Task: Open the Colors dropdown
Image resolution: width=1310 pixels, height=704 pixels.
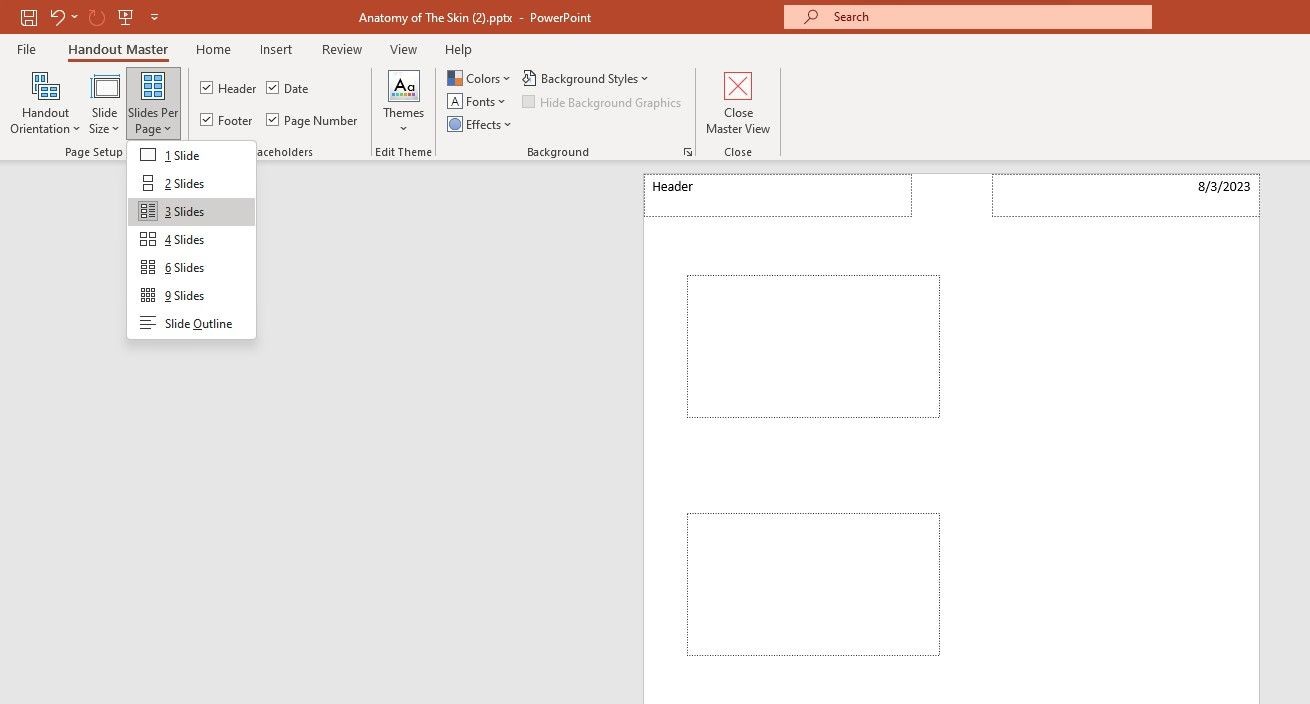Action: click(x=479, y=78)
